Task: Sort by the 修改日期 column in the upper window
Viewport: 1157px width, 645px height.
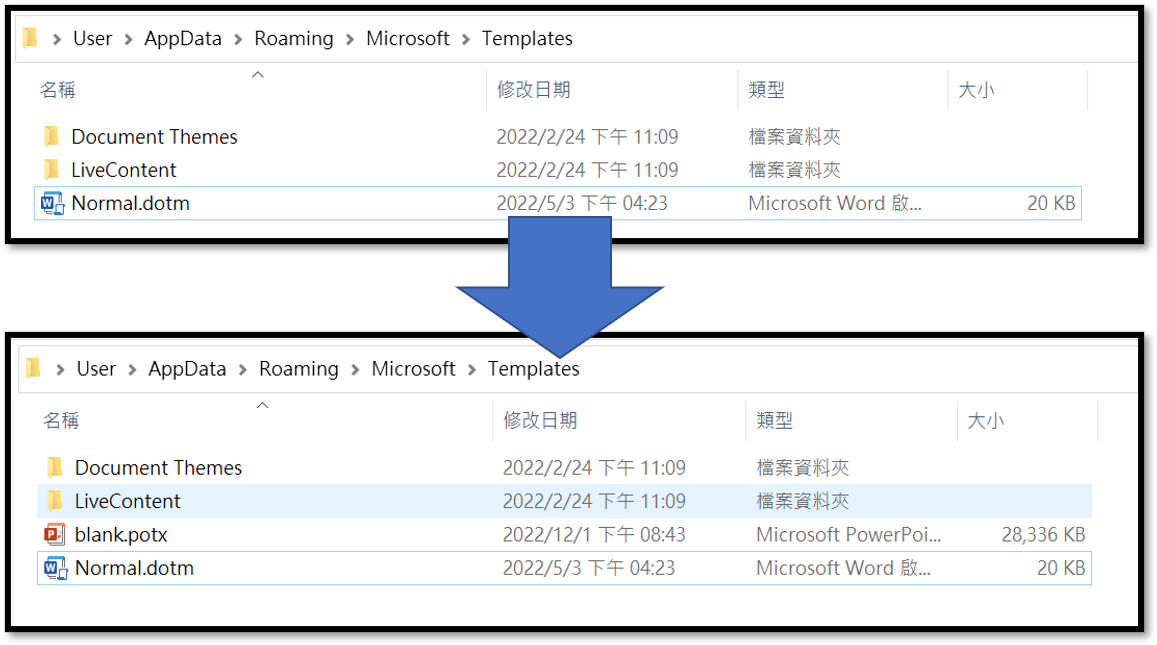Action: pyautogui.click(x=533, y=90)
